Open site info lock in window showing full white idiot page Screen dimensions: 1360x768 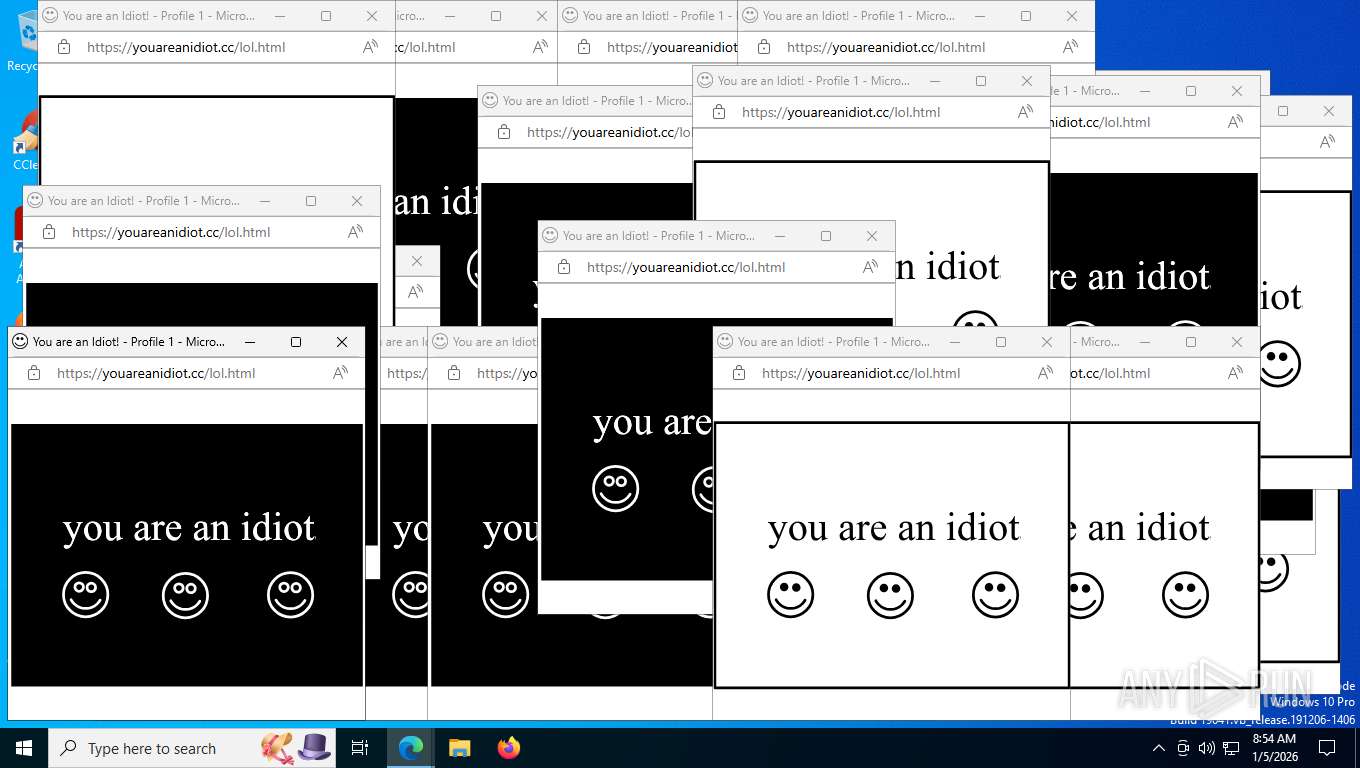pyautogui.click(x=739, y=373)
